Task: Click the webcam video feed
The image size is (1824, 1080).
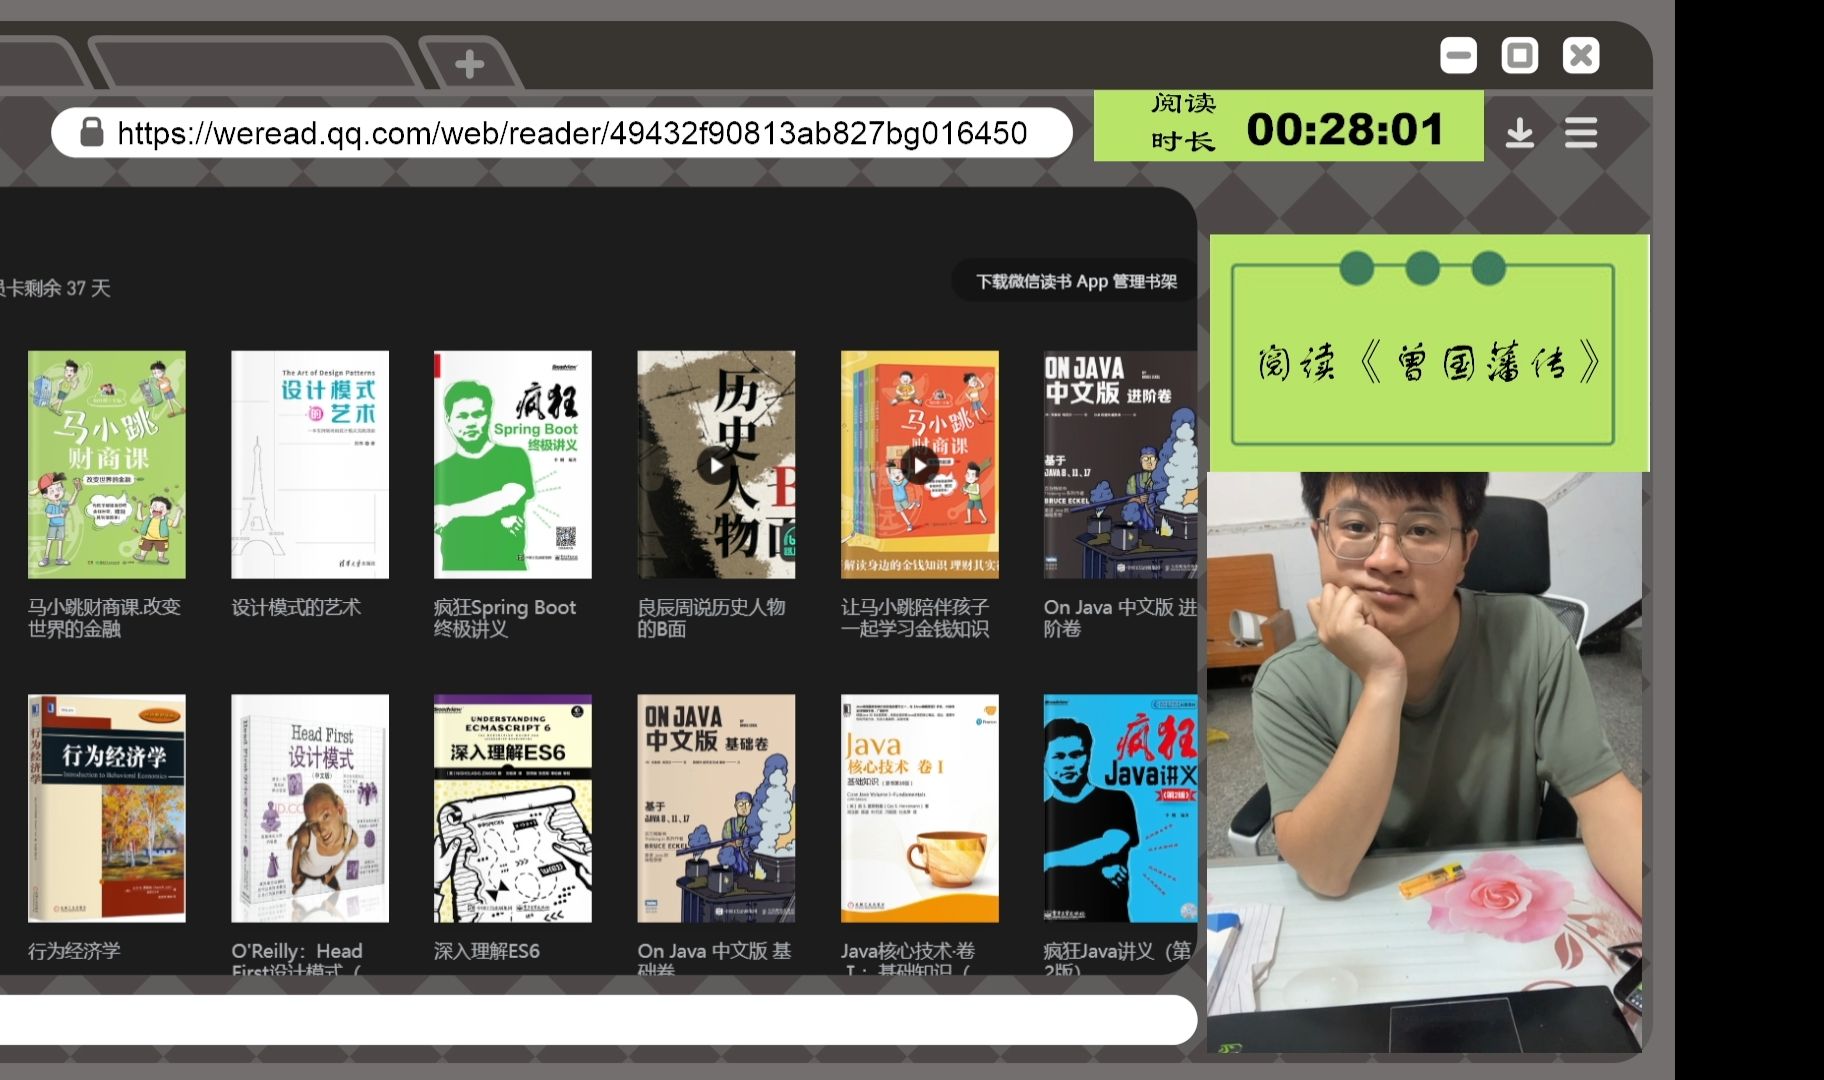Action: tap(1424, 762)
